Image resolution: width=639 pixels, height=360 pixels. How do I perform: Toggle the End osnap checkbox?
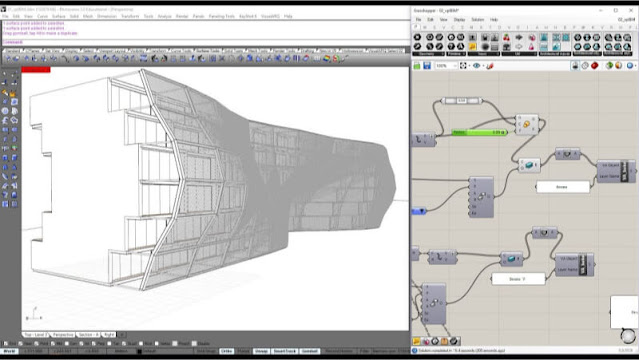[6, 344]
